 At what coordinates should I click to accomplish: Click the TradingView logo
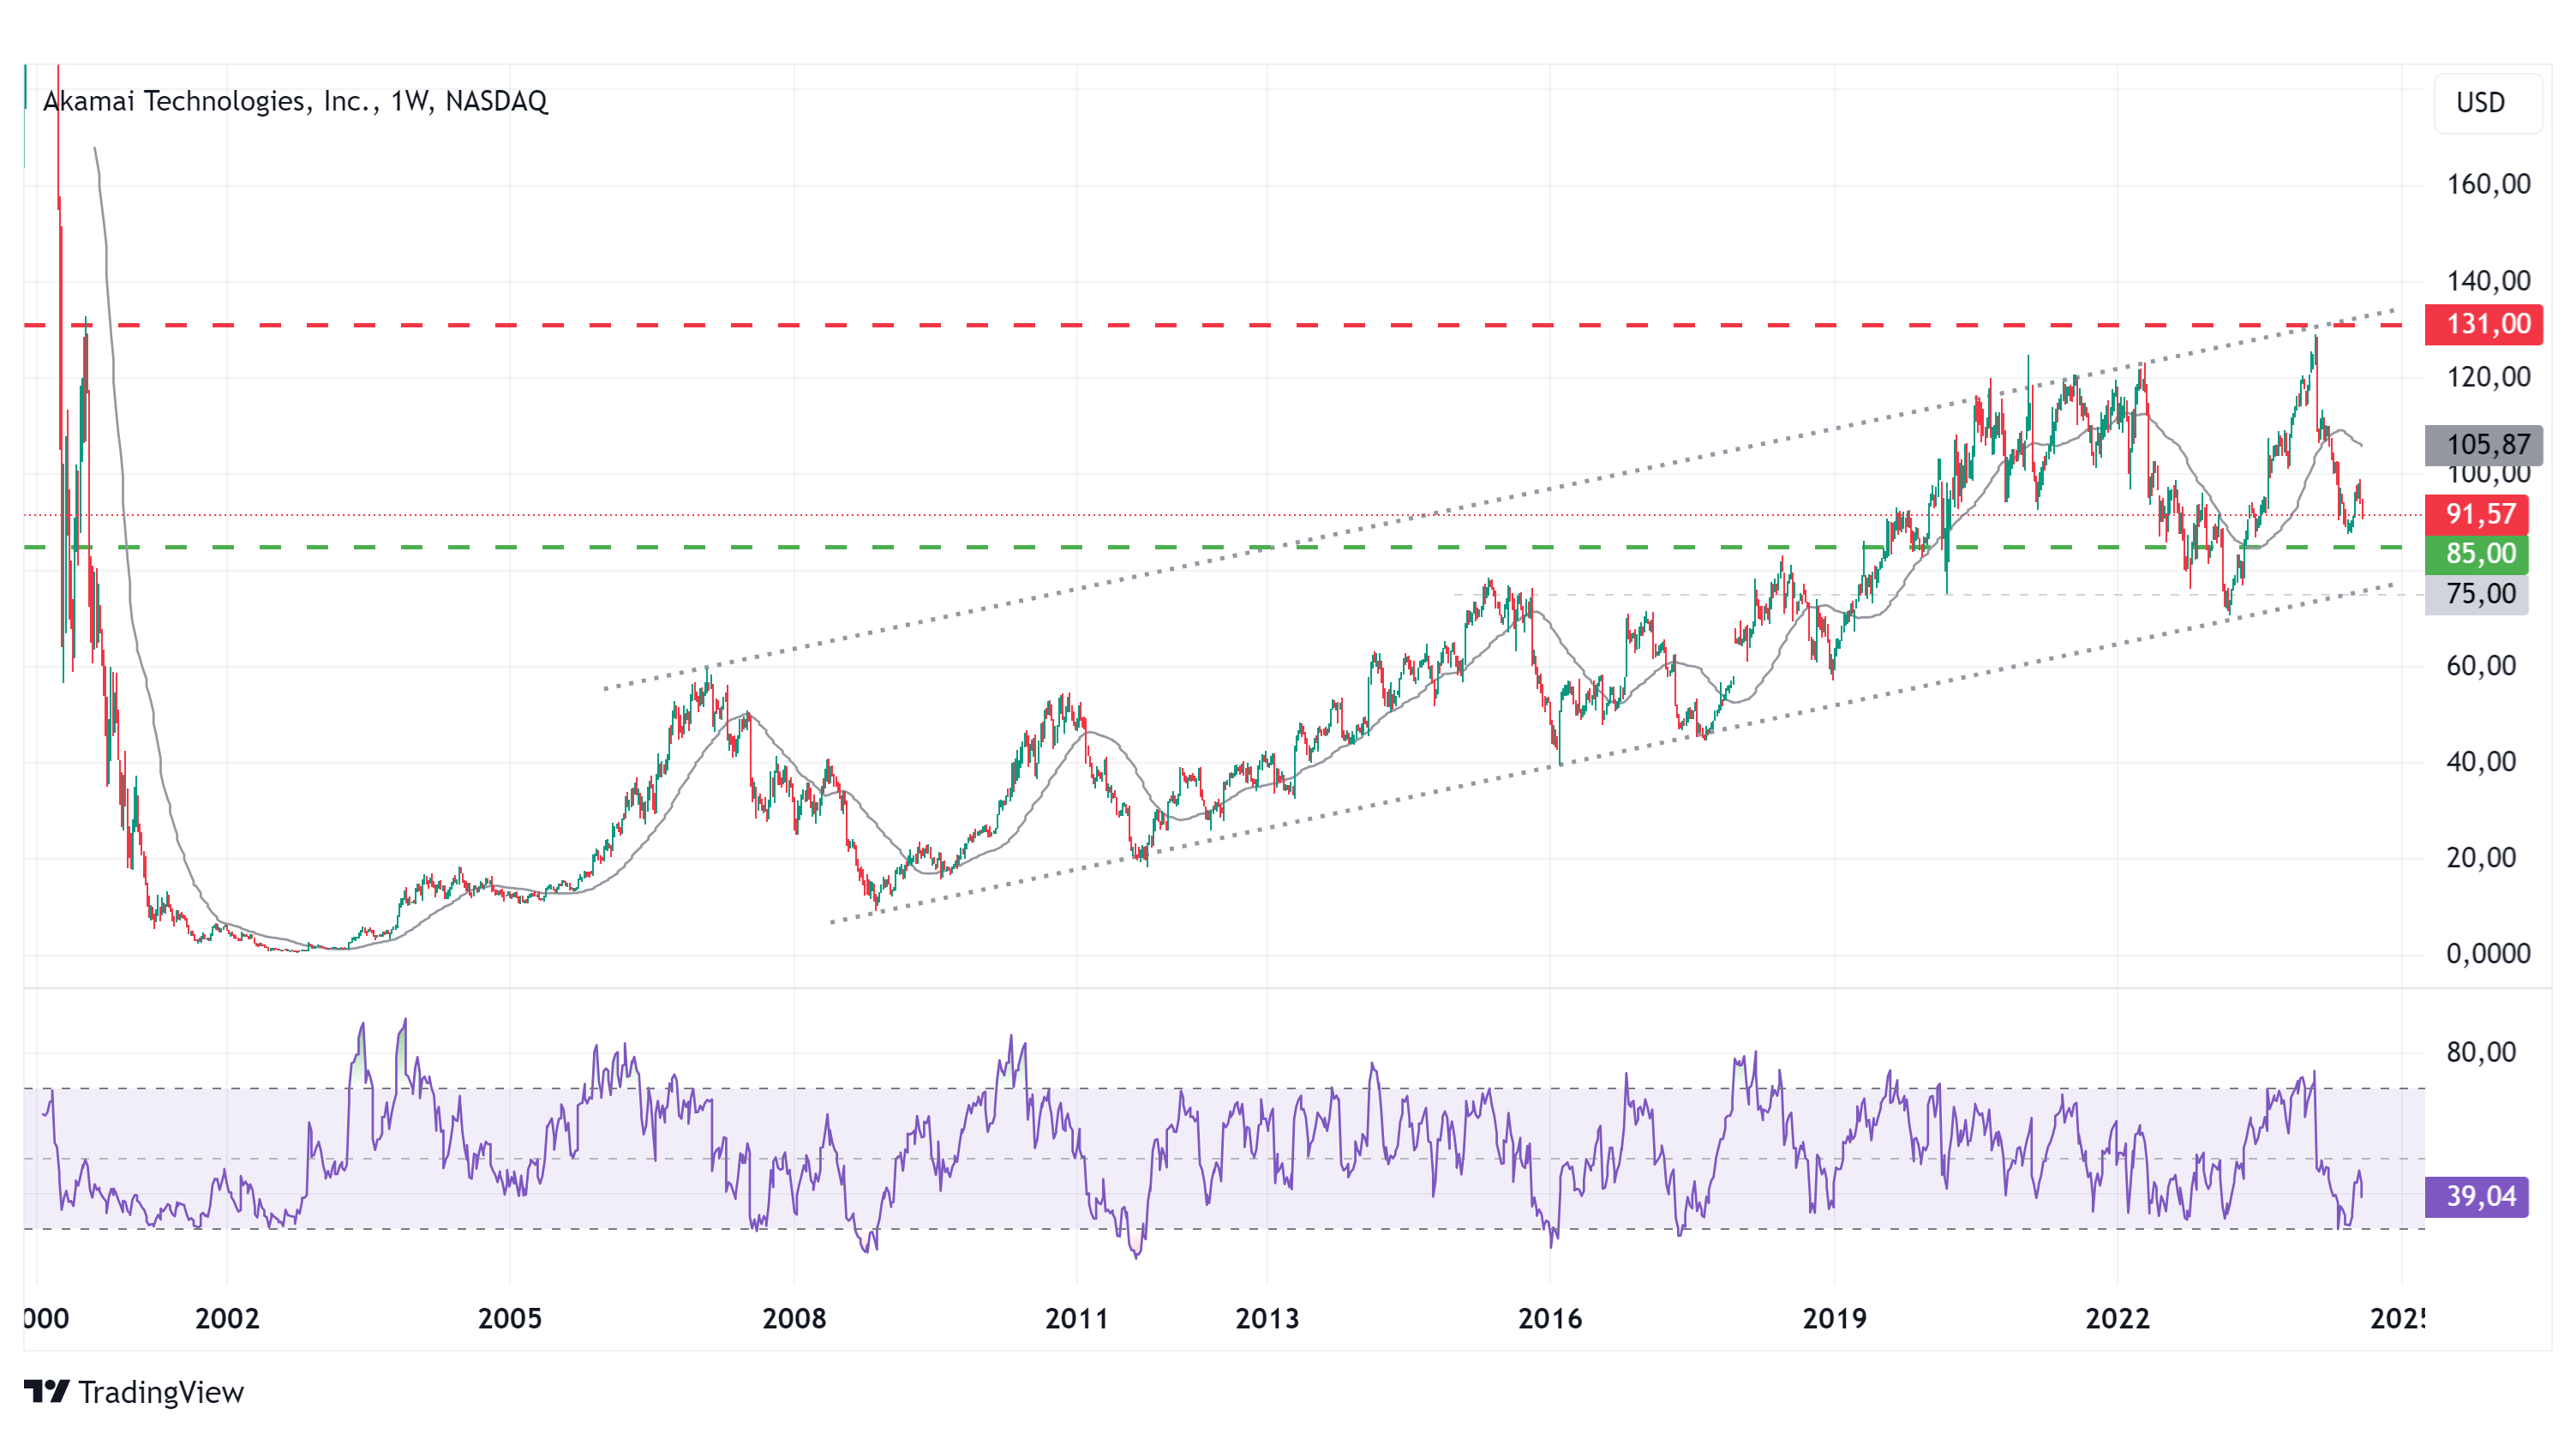click(x=134, y=1392)
